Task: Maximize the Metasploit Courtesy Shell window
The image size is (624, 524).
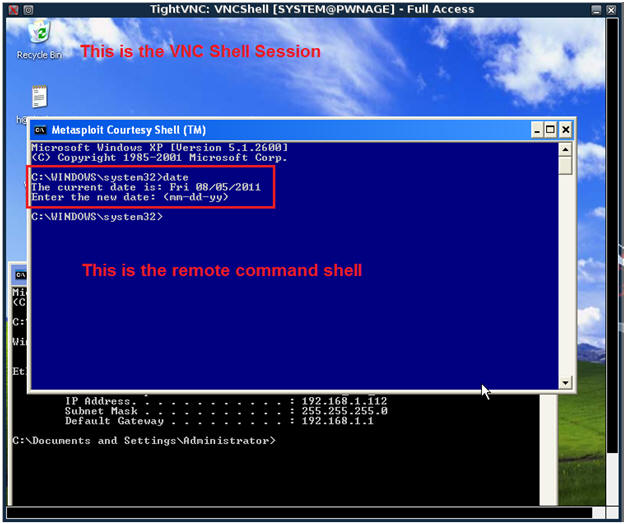Action: pyautogui.click(x=550, y=130)
